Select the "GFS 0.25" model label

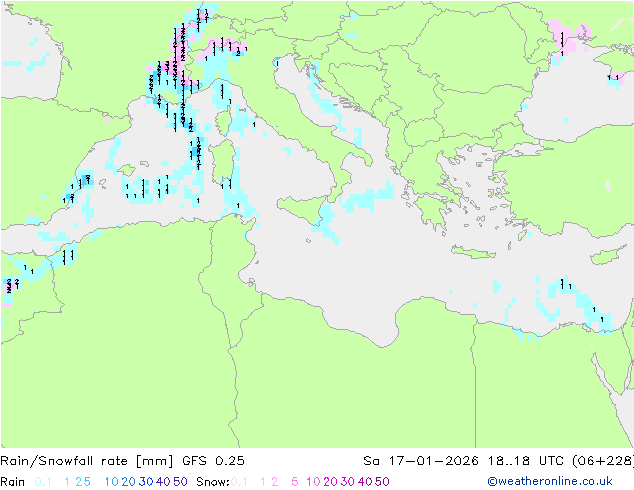[x=213, y=461]
